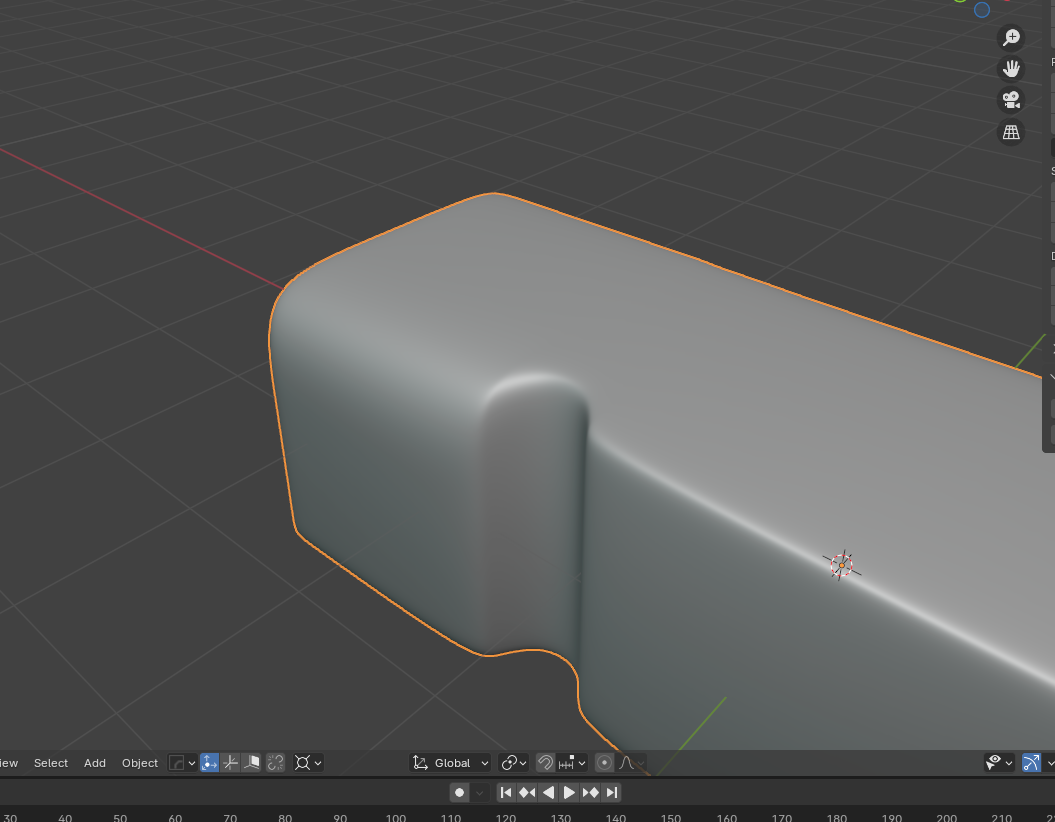Open the visibility and selectability eye dropdown
Image resolution: width=1055 pixels, height=822 pixels.
pyautogui.click(x=998, y=763)
